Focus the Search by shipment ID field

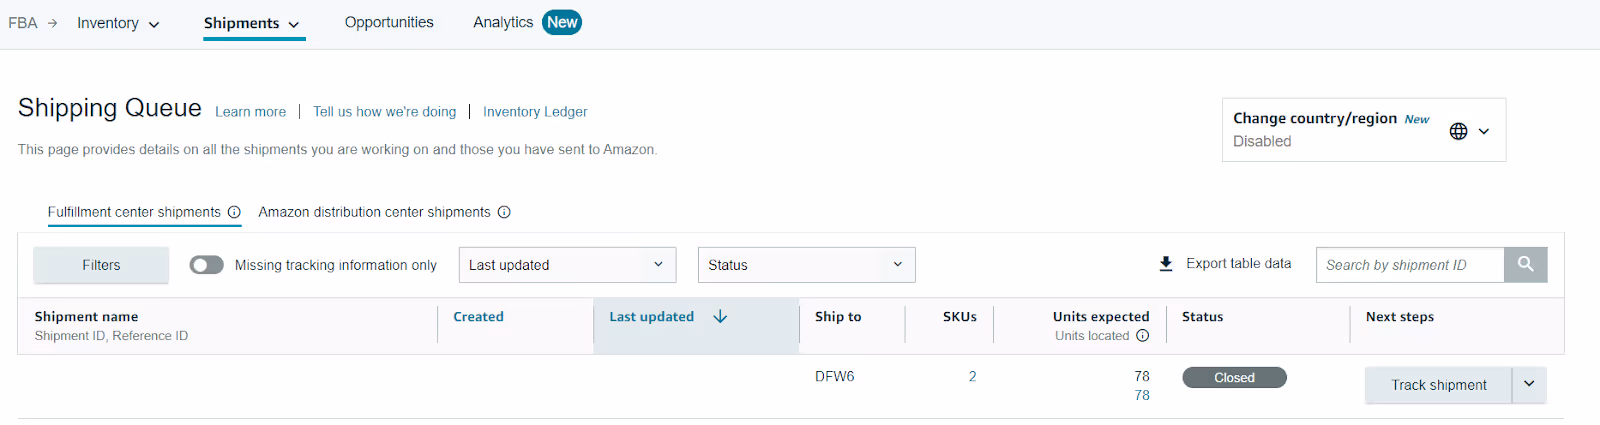[1410, 265]
